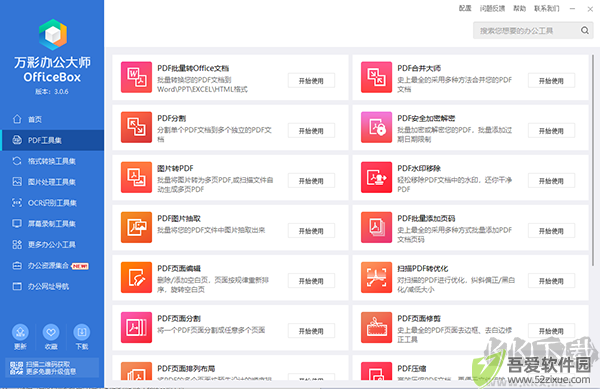Click 开始使用 for PDF批量添加页码
600x389 pixels.
point(551,231)
